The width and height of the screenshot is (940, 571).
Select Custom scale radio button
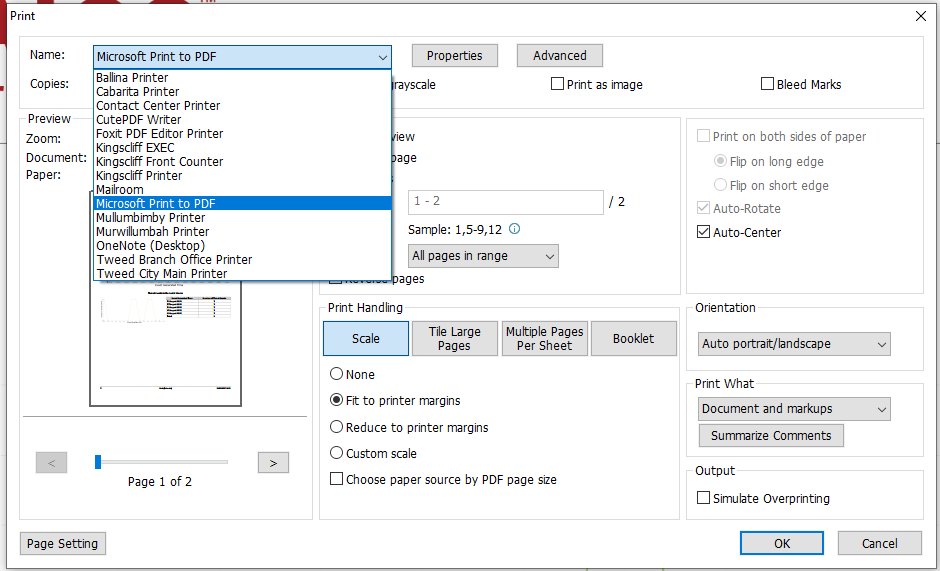[x=336, y=453]
